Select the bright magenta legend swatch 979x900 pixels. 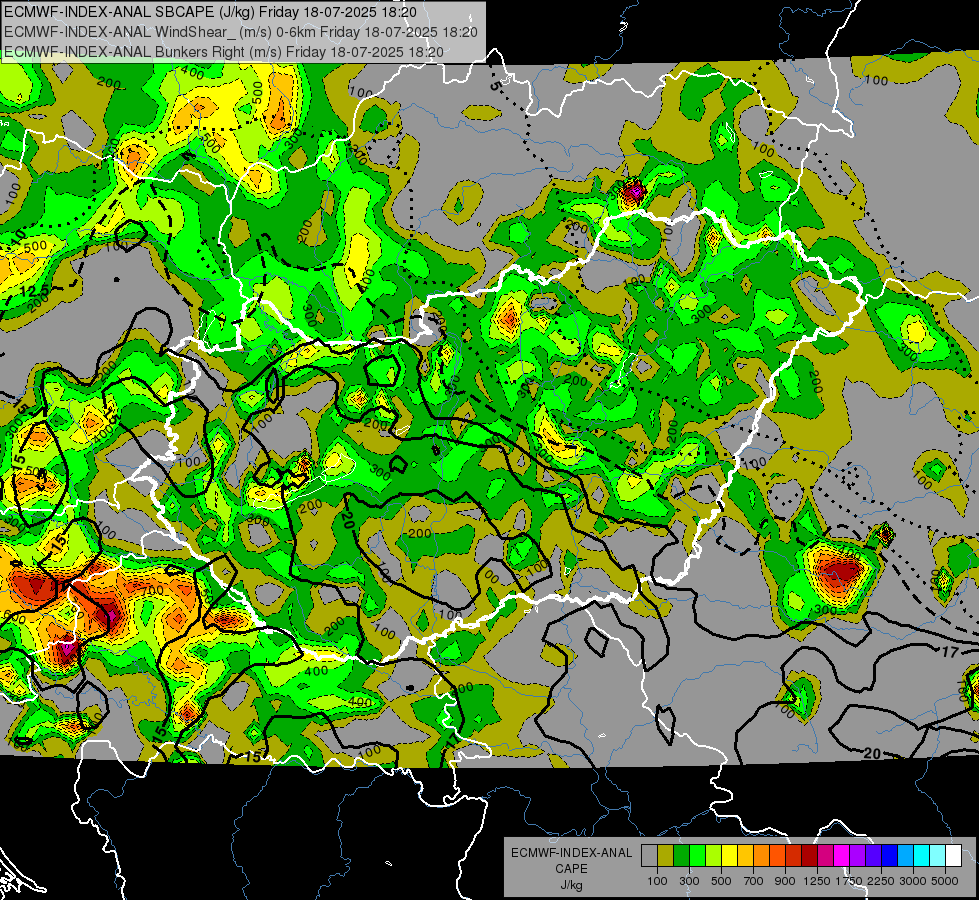tap(842, 856)
